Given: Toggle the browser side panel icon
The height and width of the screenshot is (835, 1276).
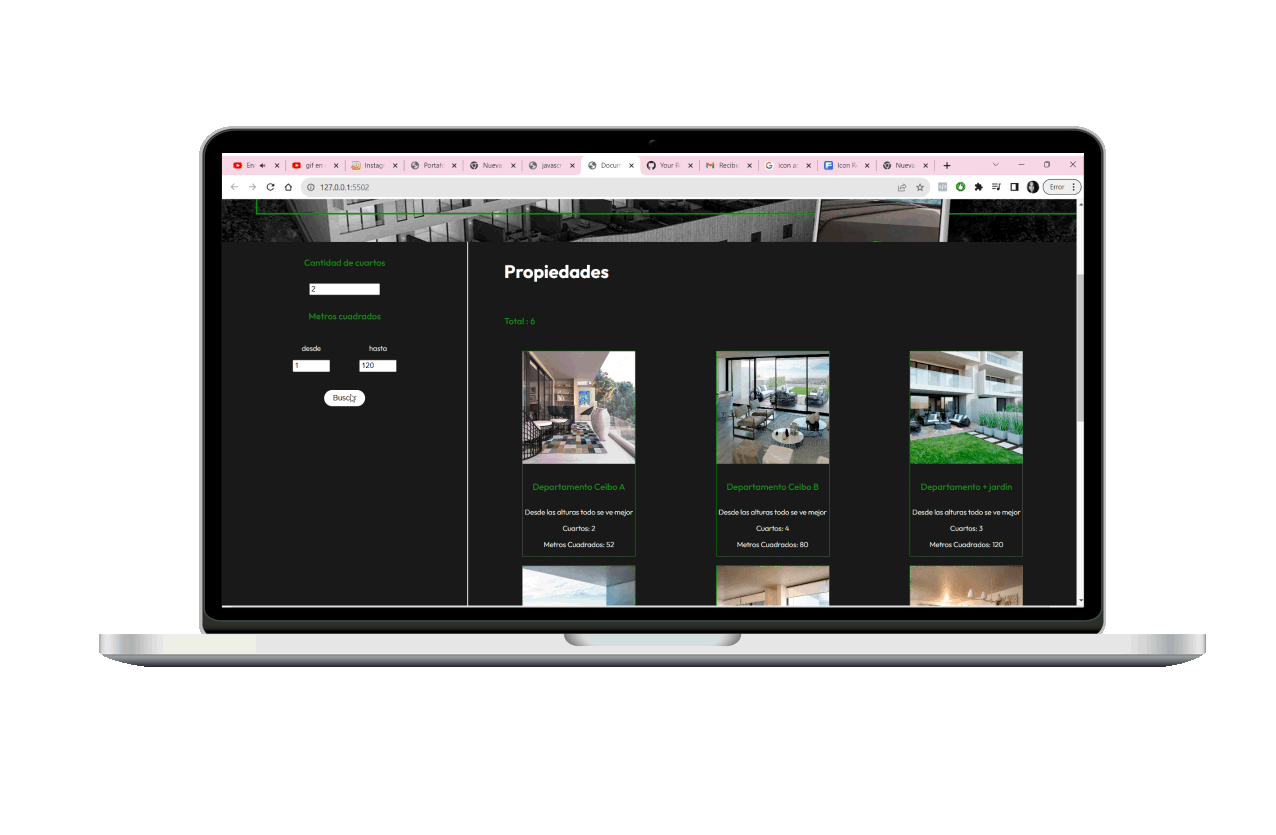Looking at the screenshot, I should click(1014, 187).
